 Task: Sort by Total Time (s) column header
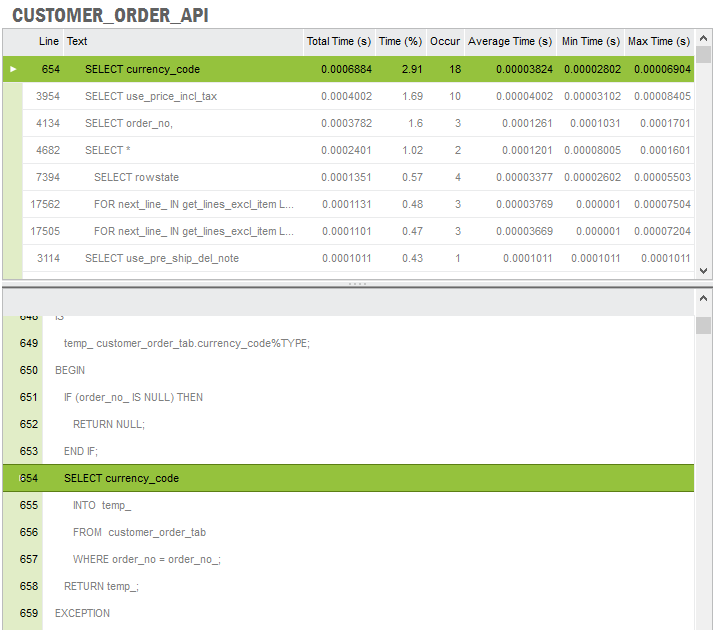tap(339, 42)
